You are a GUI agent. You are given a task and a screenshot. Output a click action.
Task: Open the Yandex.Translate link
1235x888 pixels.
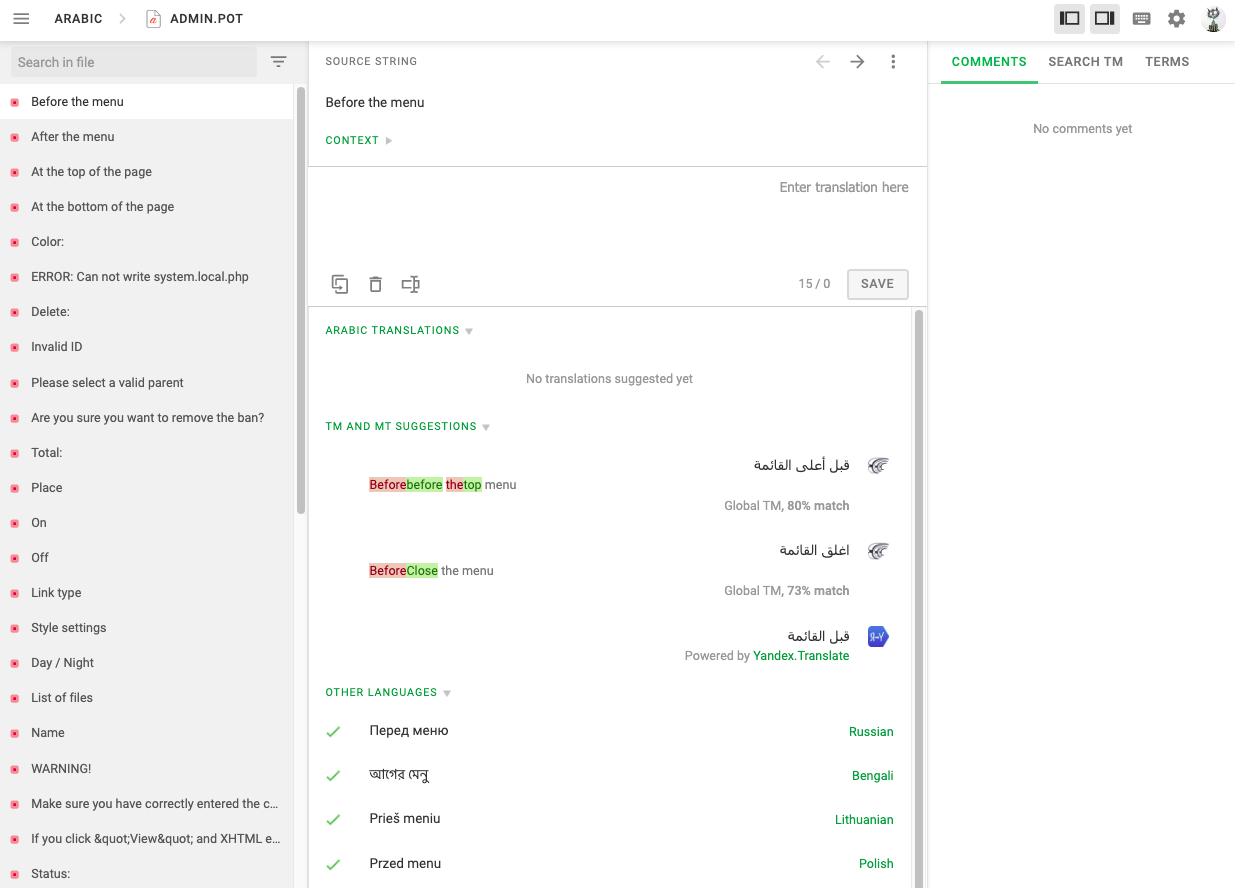tap(800, 656)
